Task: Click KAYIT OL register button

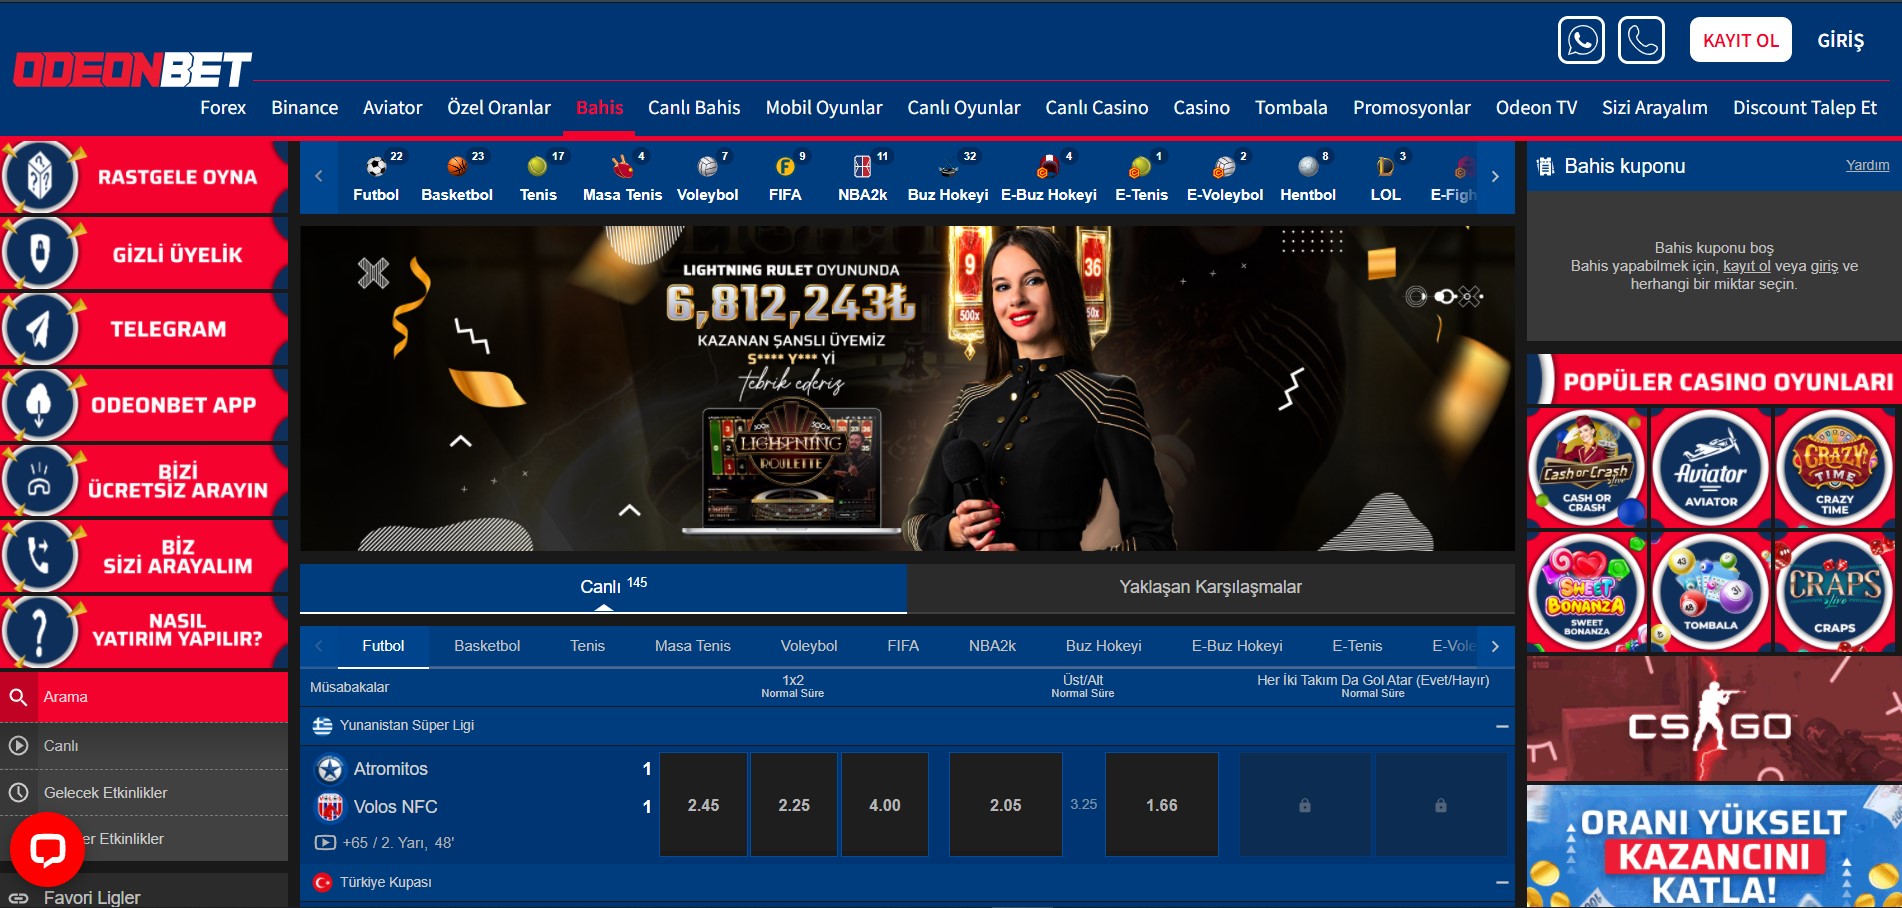Action: pyautogui.click(x=1741, y=40)
